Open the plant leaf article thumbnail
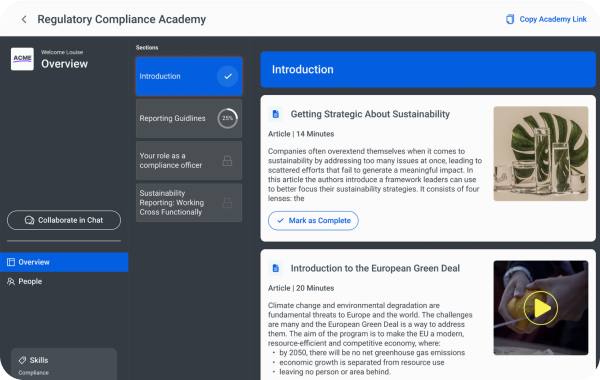This screenshot has width=600, height=380. point(541,153)
